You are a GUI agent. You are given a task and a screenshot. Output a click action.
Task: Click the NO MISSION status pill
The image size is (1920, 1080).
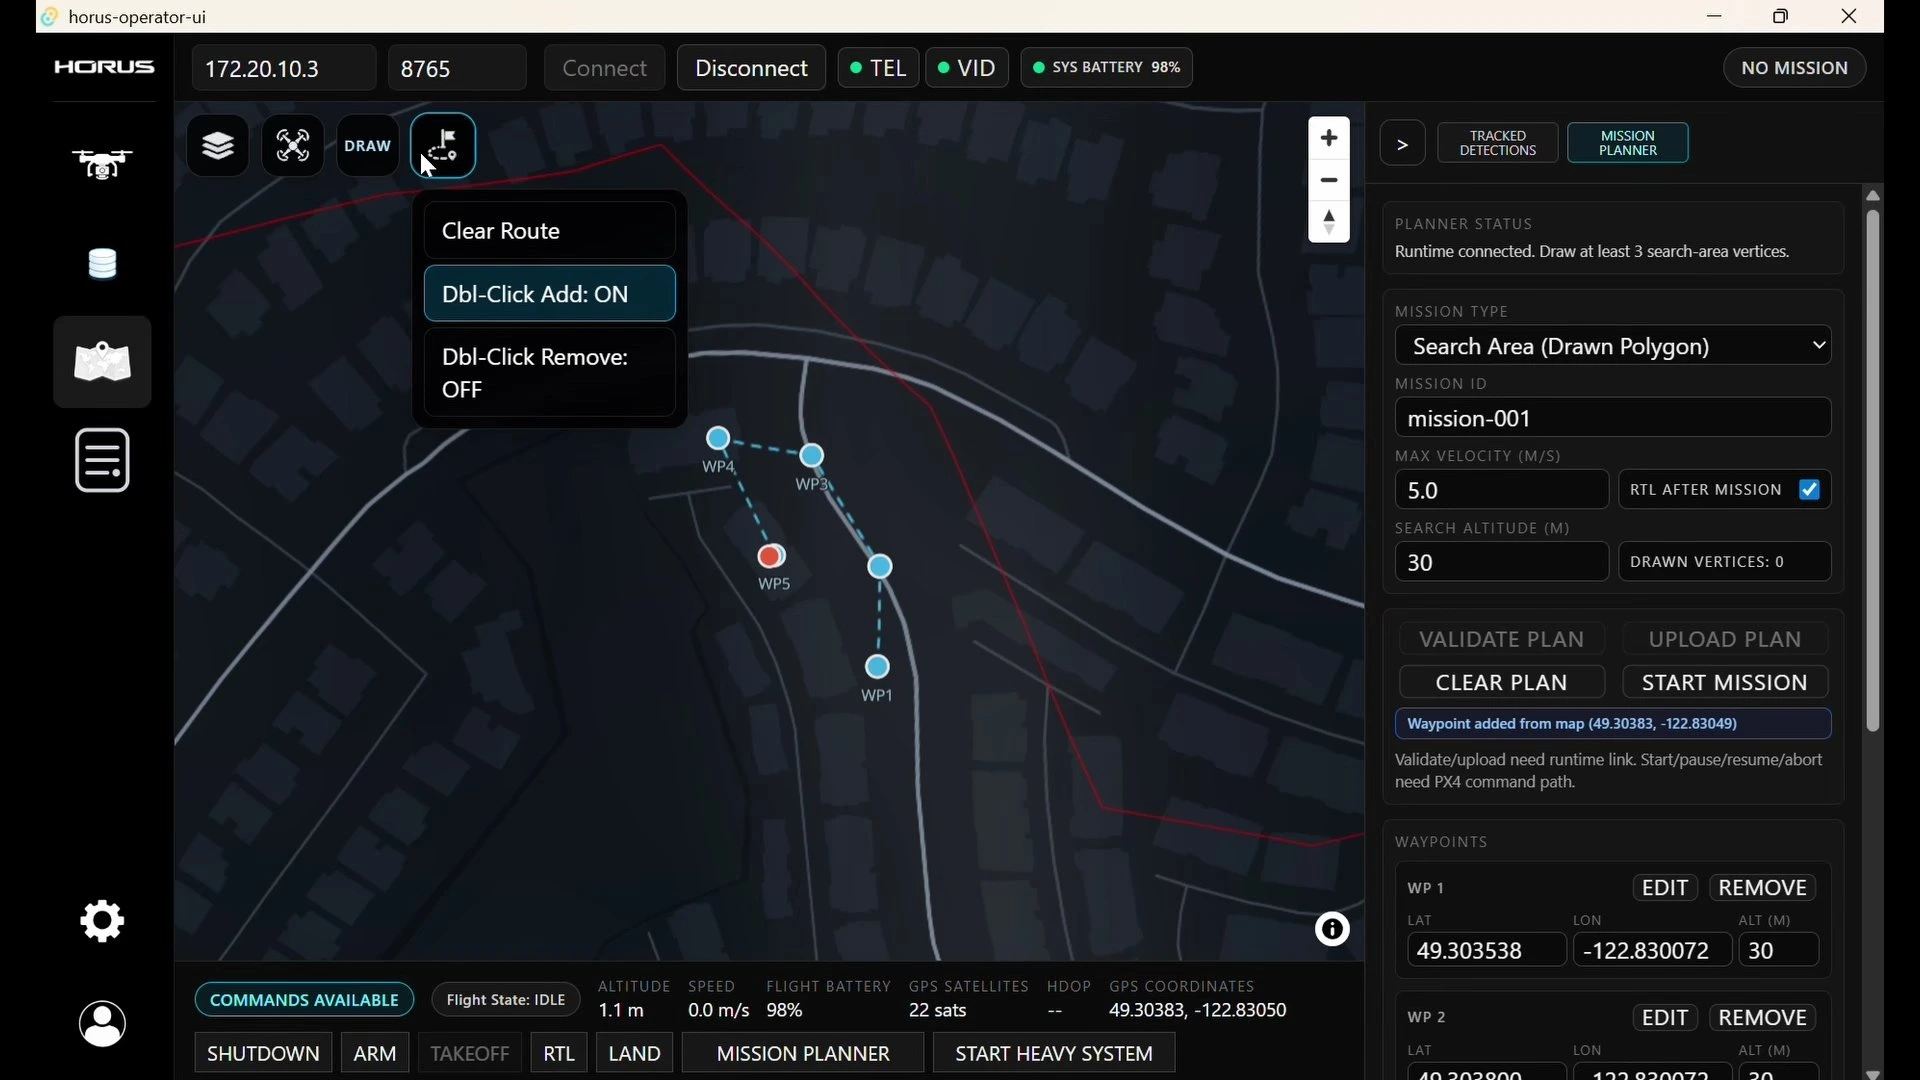pos(1794,68)
